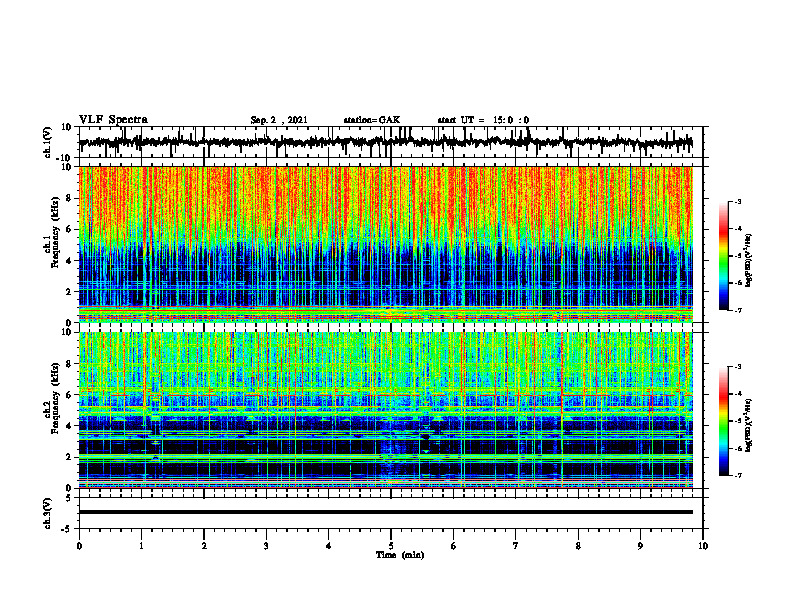Click the "ch.3(V)" axis label

(x=47, y=513)
